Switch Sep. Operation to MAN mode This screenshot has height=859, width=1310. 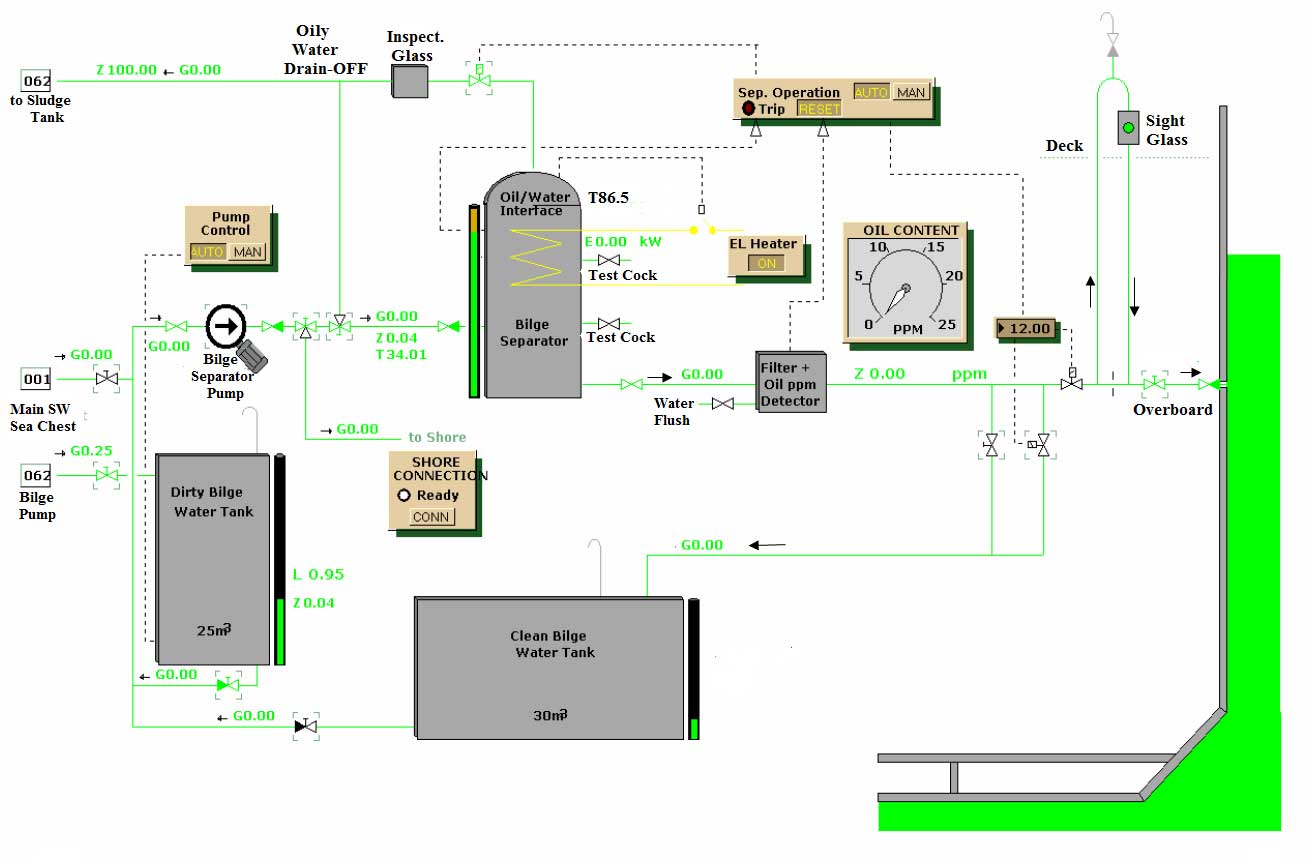910,92
